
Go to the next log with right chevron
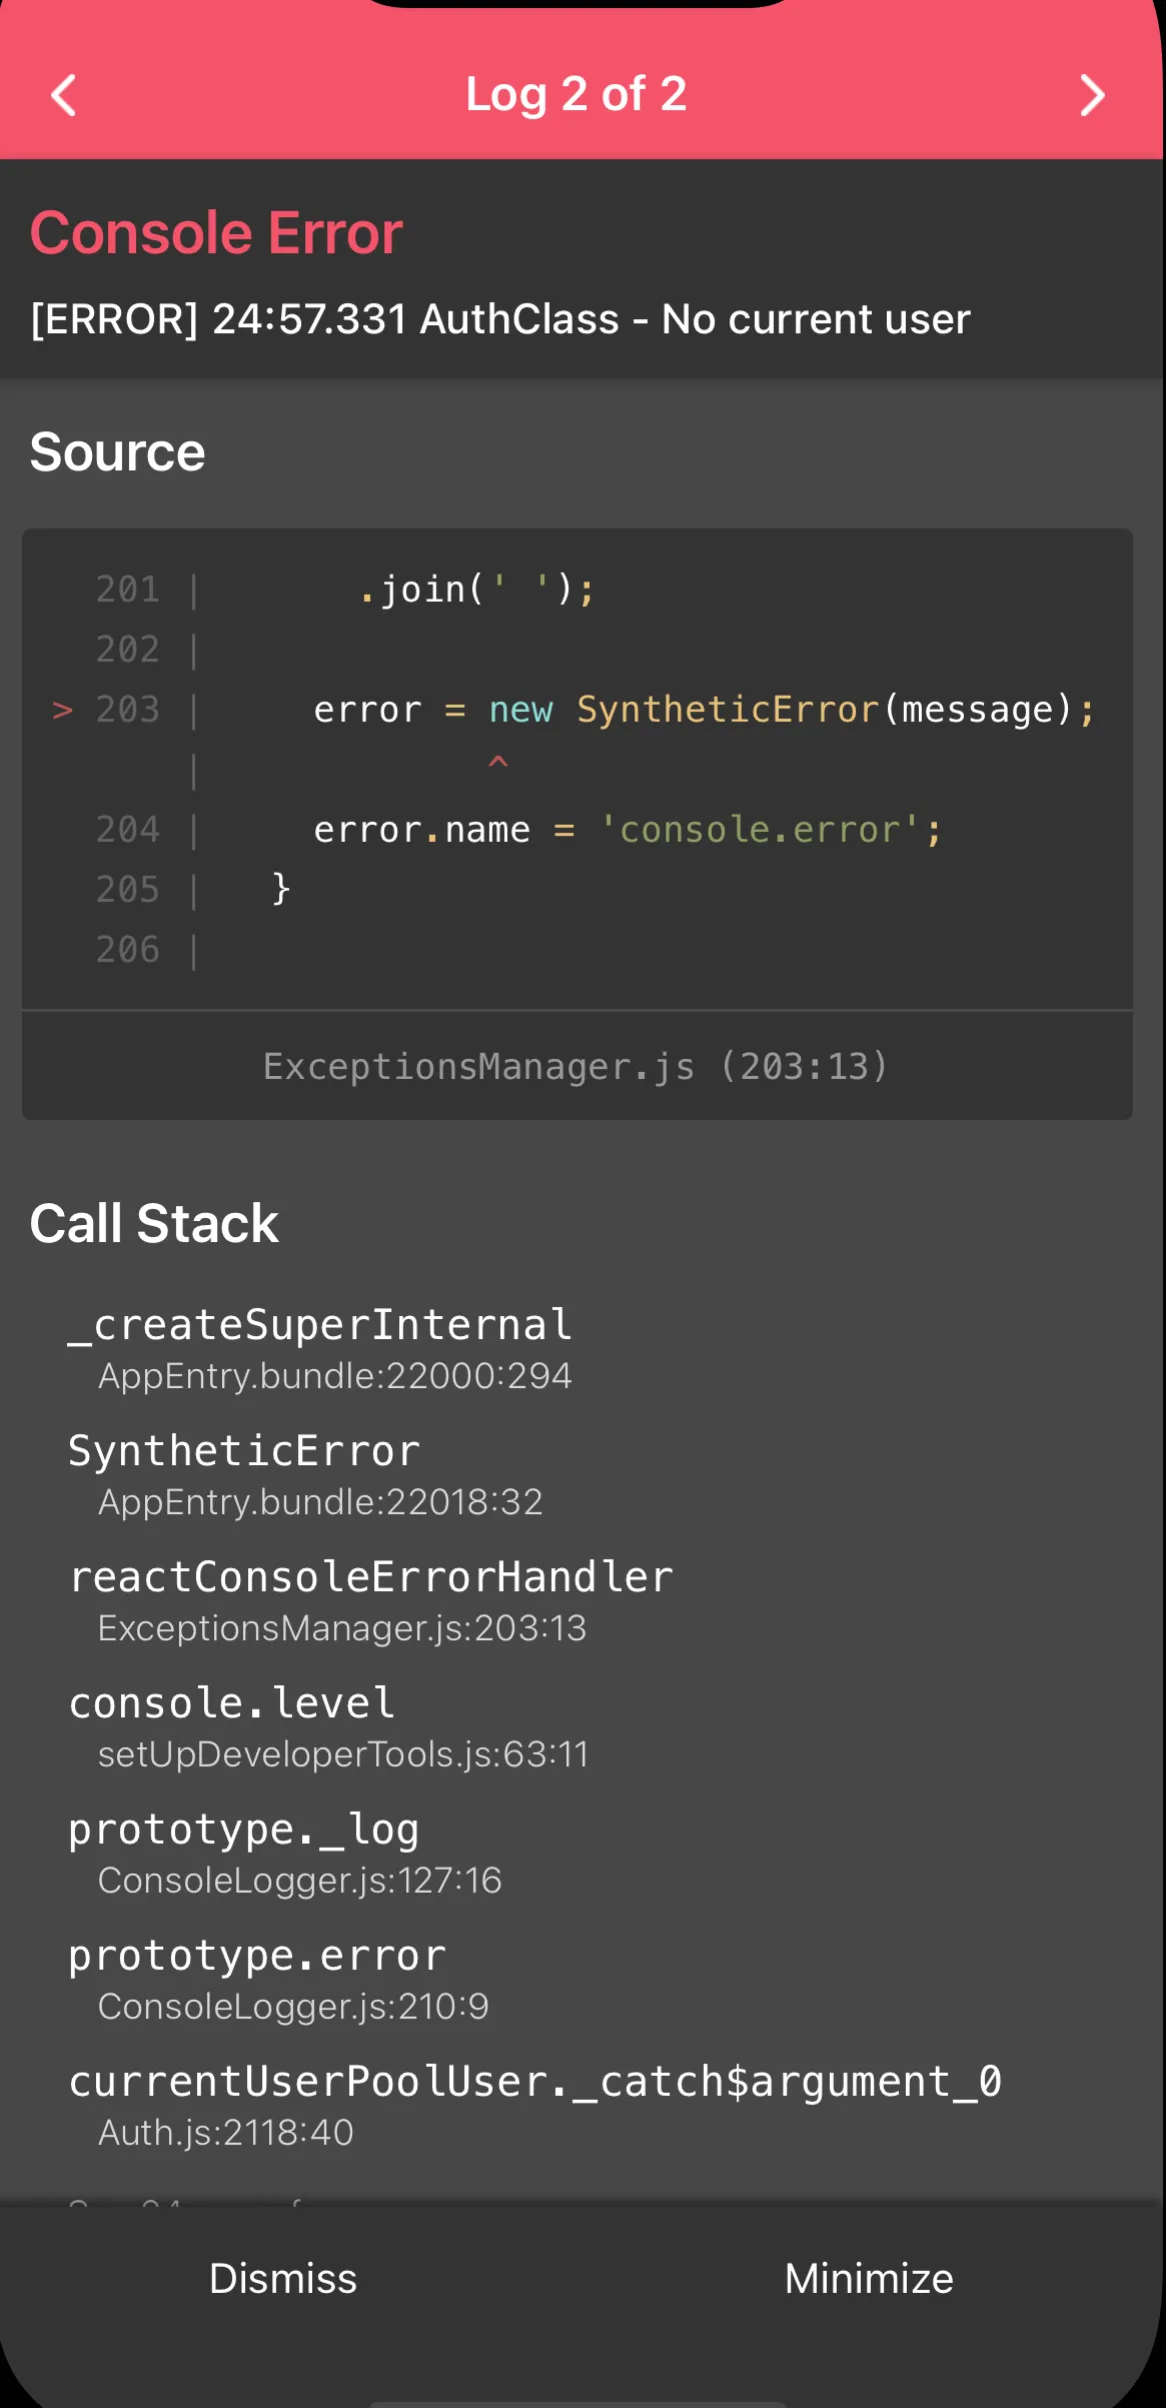[x=1092, y=96]
